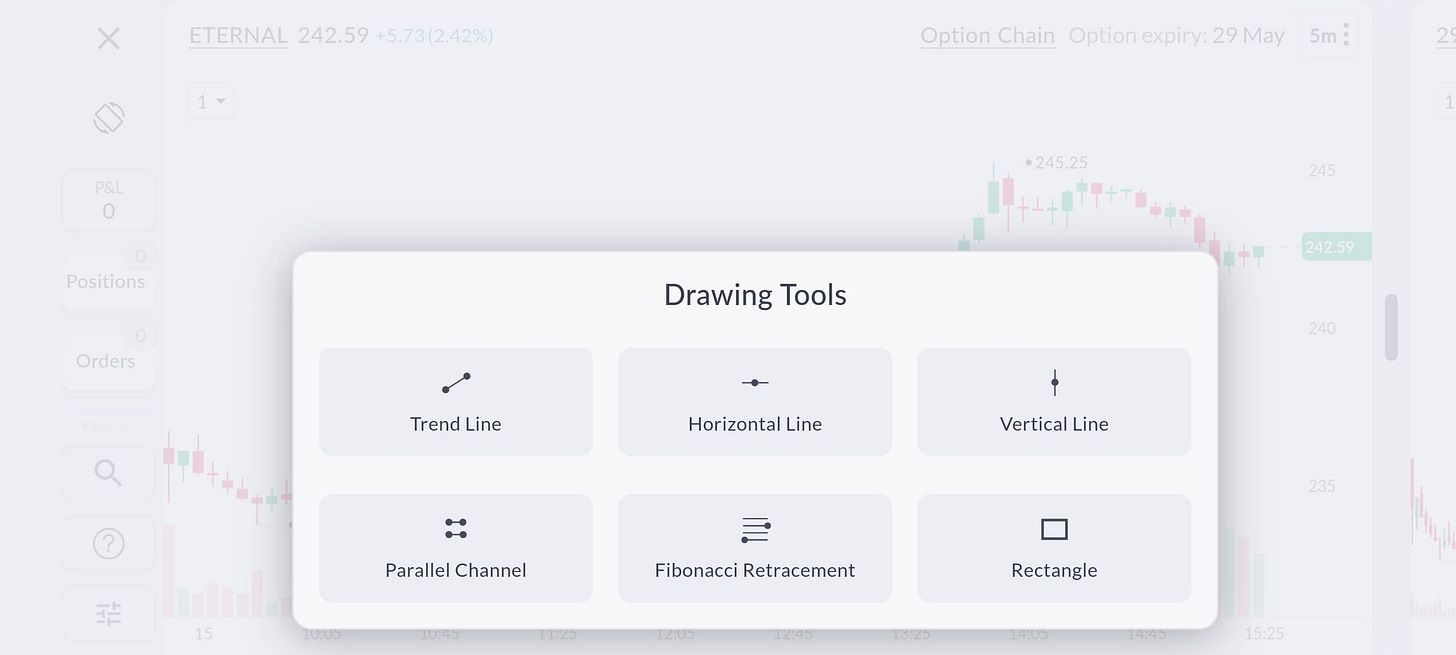Click the P&L indicator box
Viewport: 1456px width, 655px height.
pyautogui.click(x=108, y=200)
